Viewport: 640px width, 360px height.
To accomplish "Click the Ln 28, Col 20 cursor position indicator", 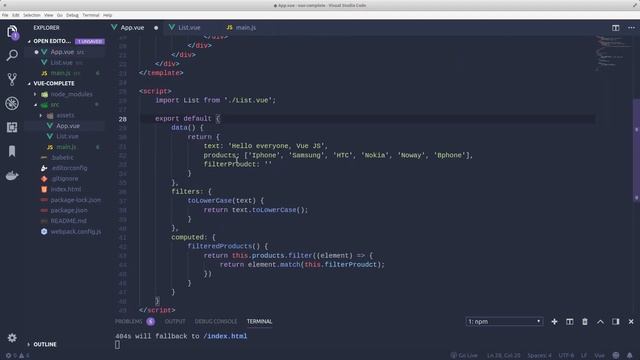I will click(x=503, y=355).
